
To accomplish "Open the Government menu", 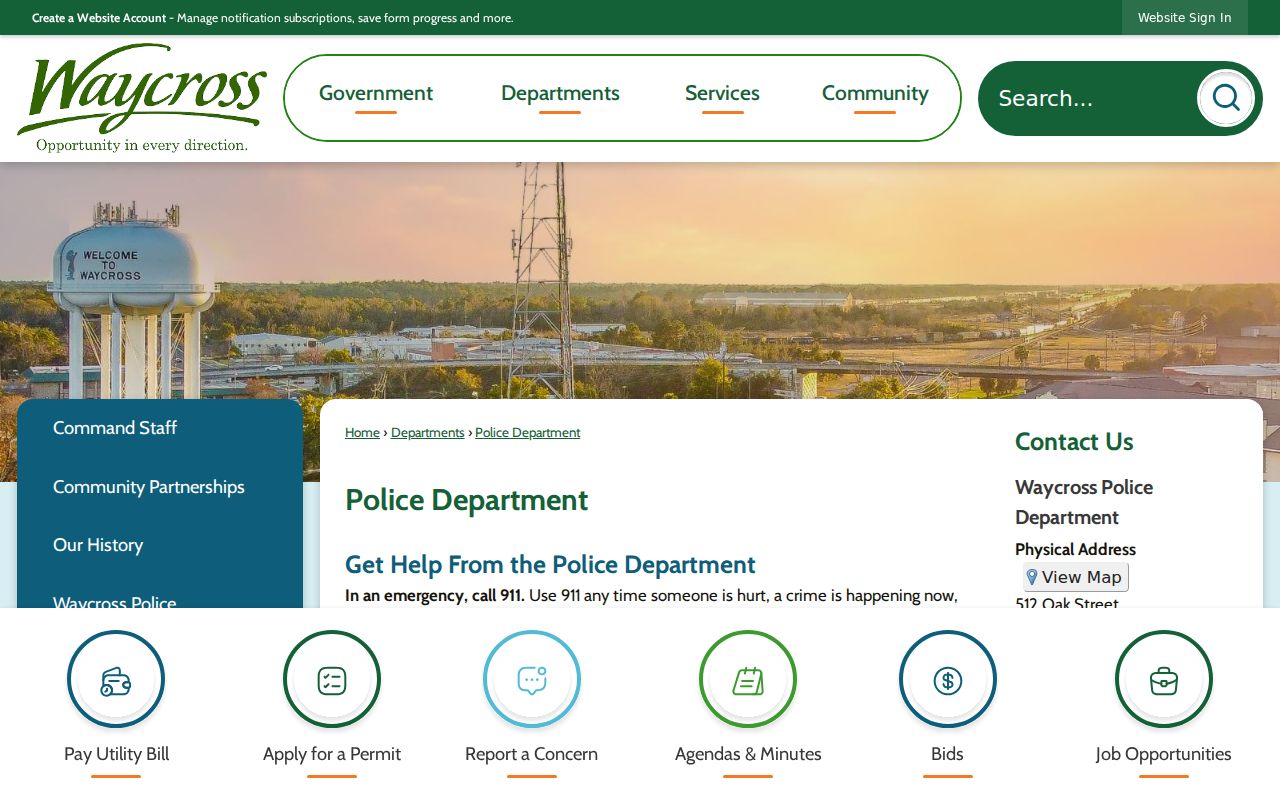I will click(376, 94).
